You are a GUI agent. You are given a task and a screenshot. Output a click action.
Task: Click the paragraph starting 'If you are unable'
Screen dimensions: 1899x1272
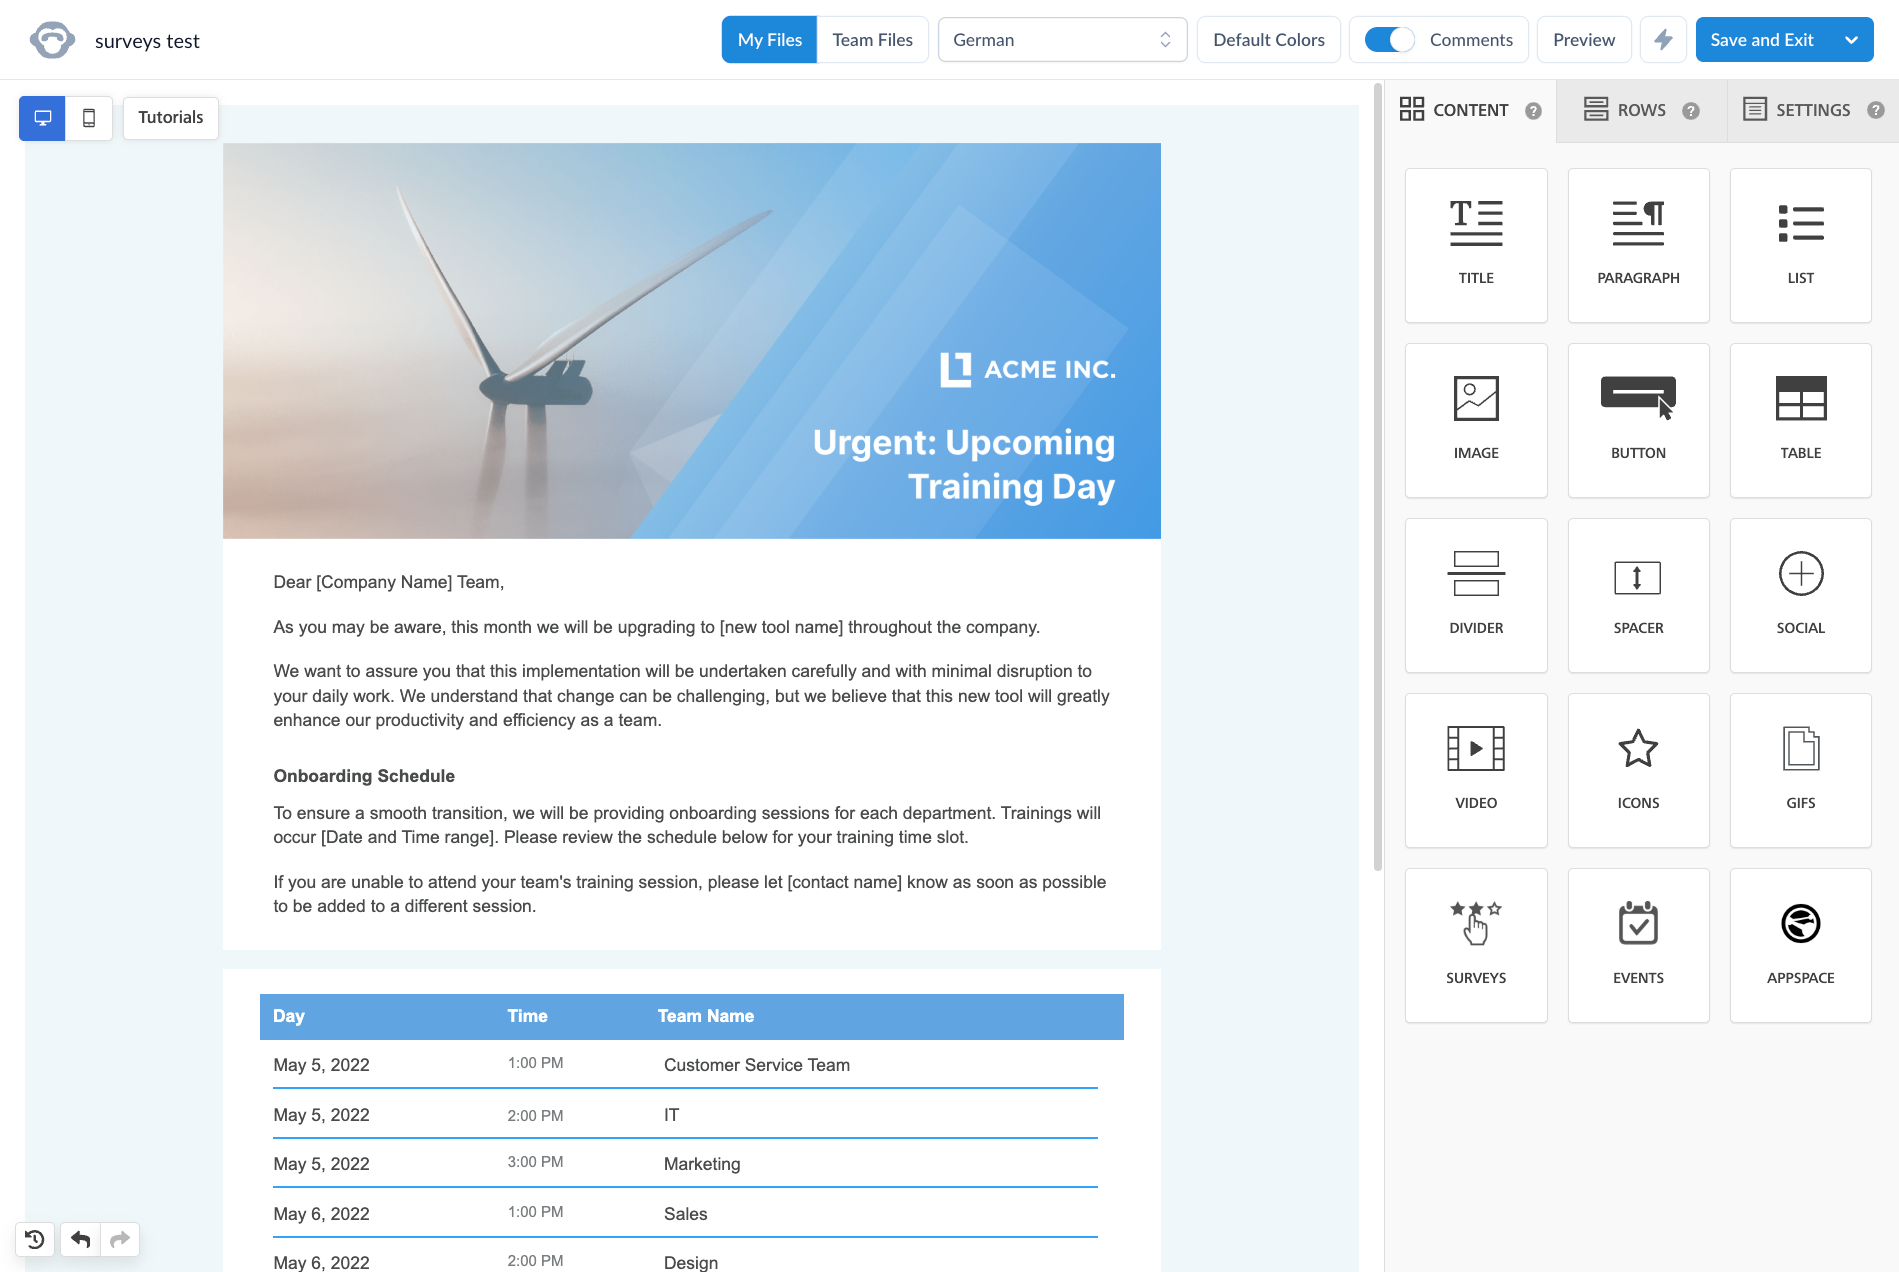click(x=690, y=894)
